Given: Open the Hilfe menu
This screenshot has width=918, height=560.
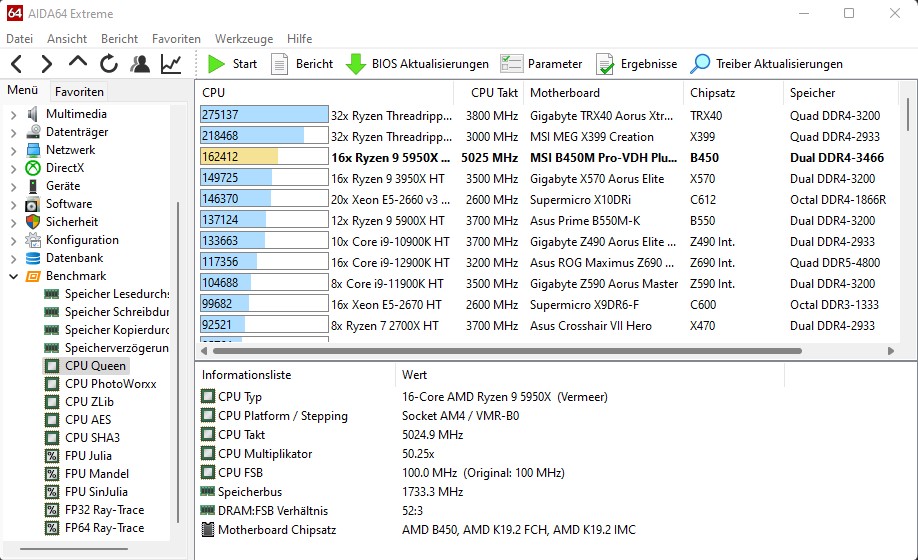Looking at the screenshot, I should tap(299, 39).
